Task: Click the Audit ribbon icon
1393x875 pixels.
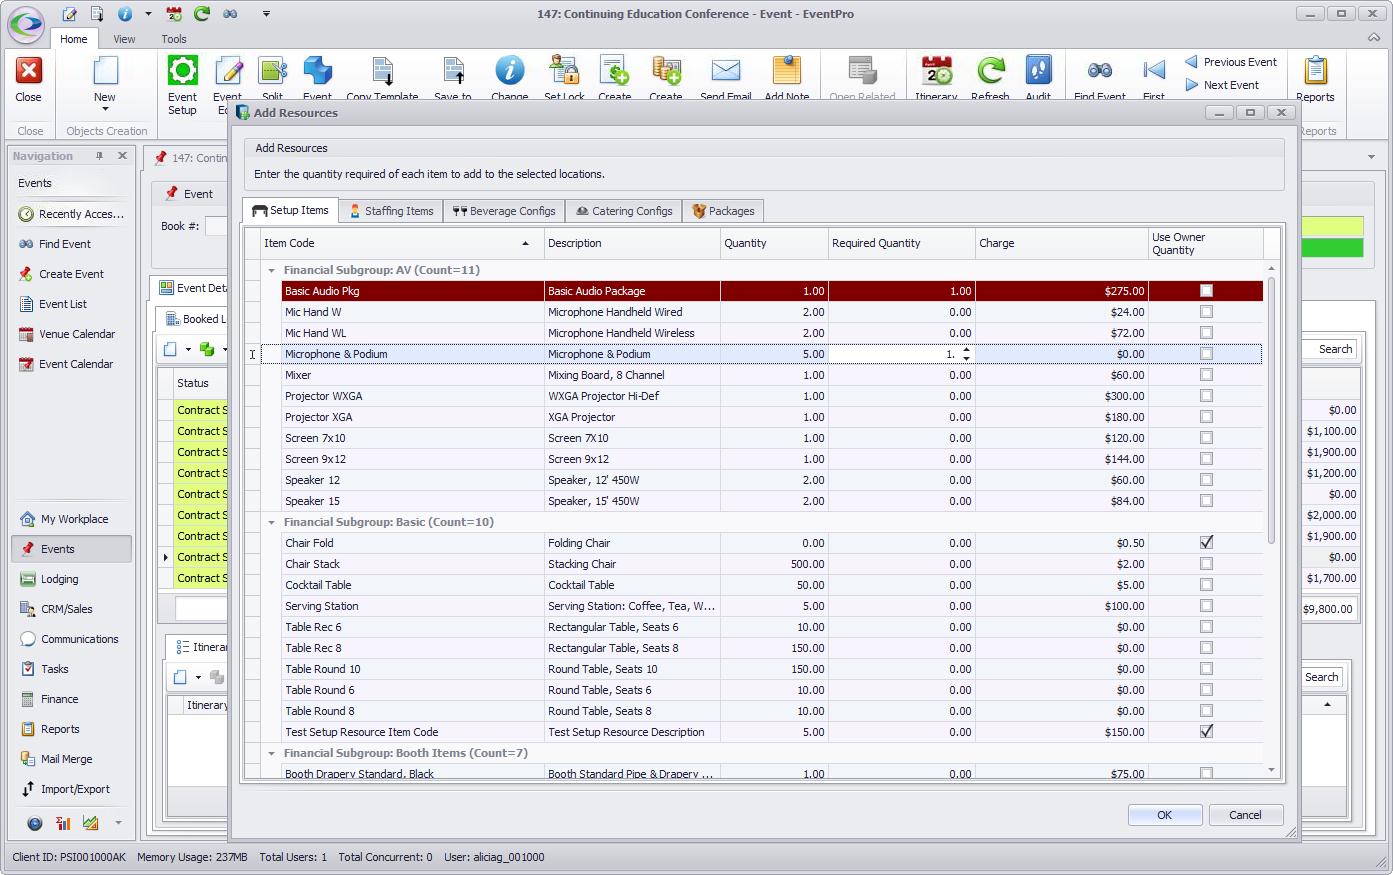Action: (1038, 71)
